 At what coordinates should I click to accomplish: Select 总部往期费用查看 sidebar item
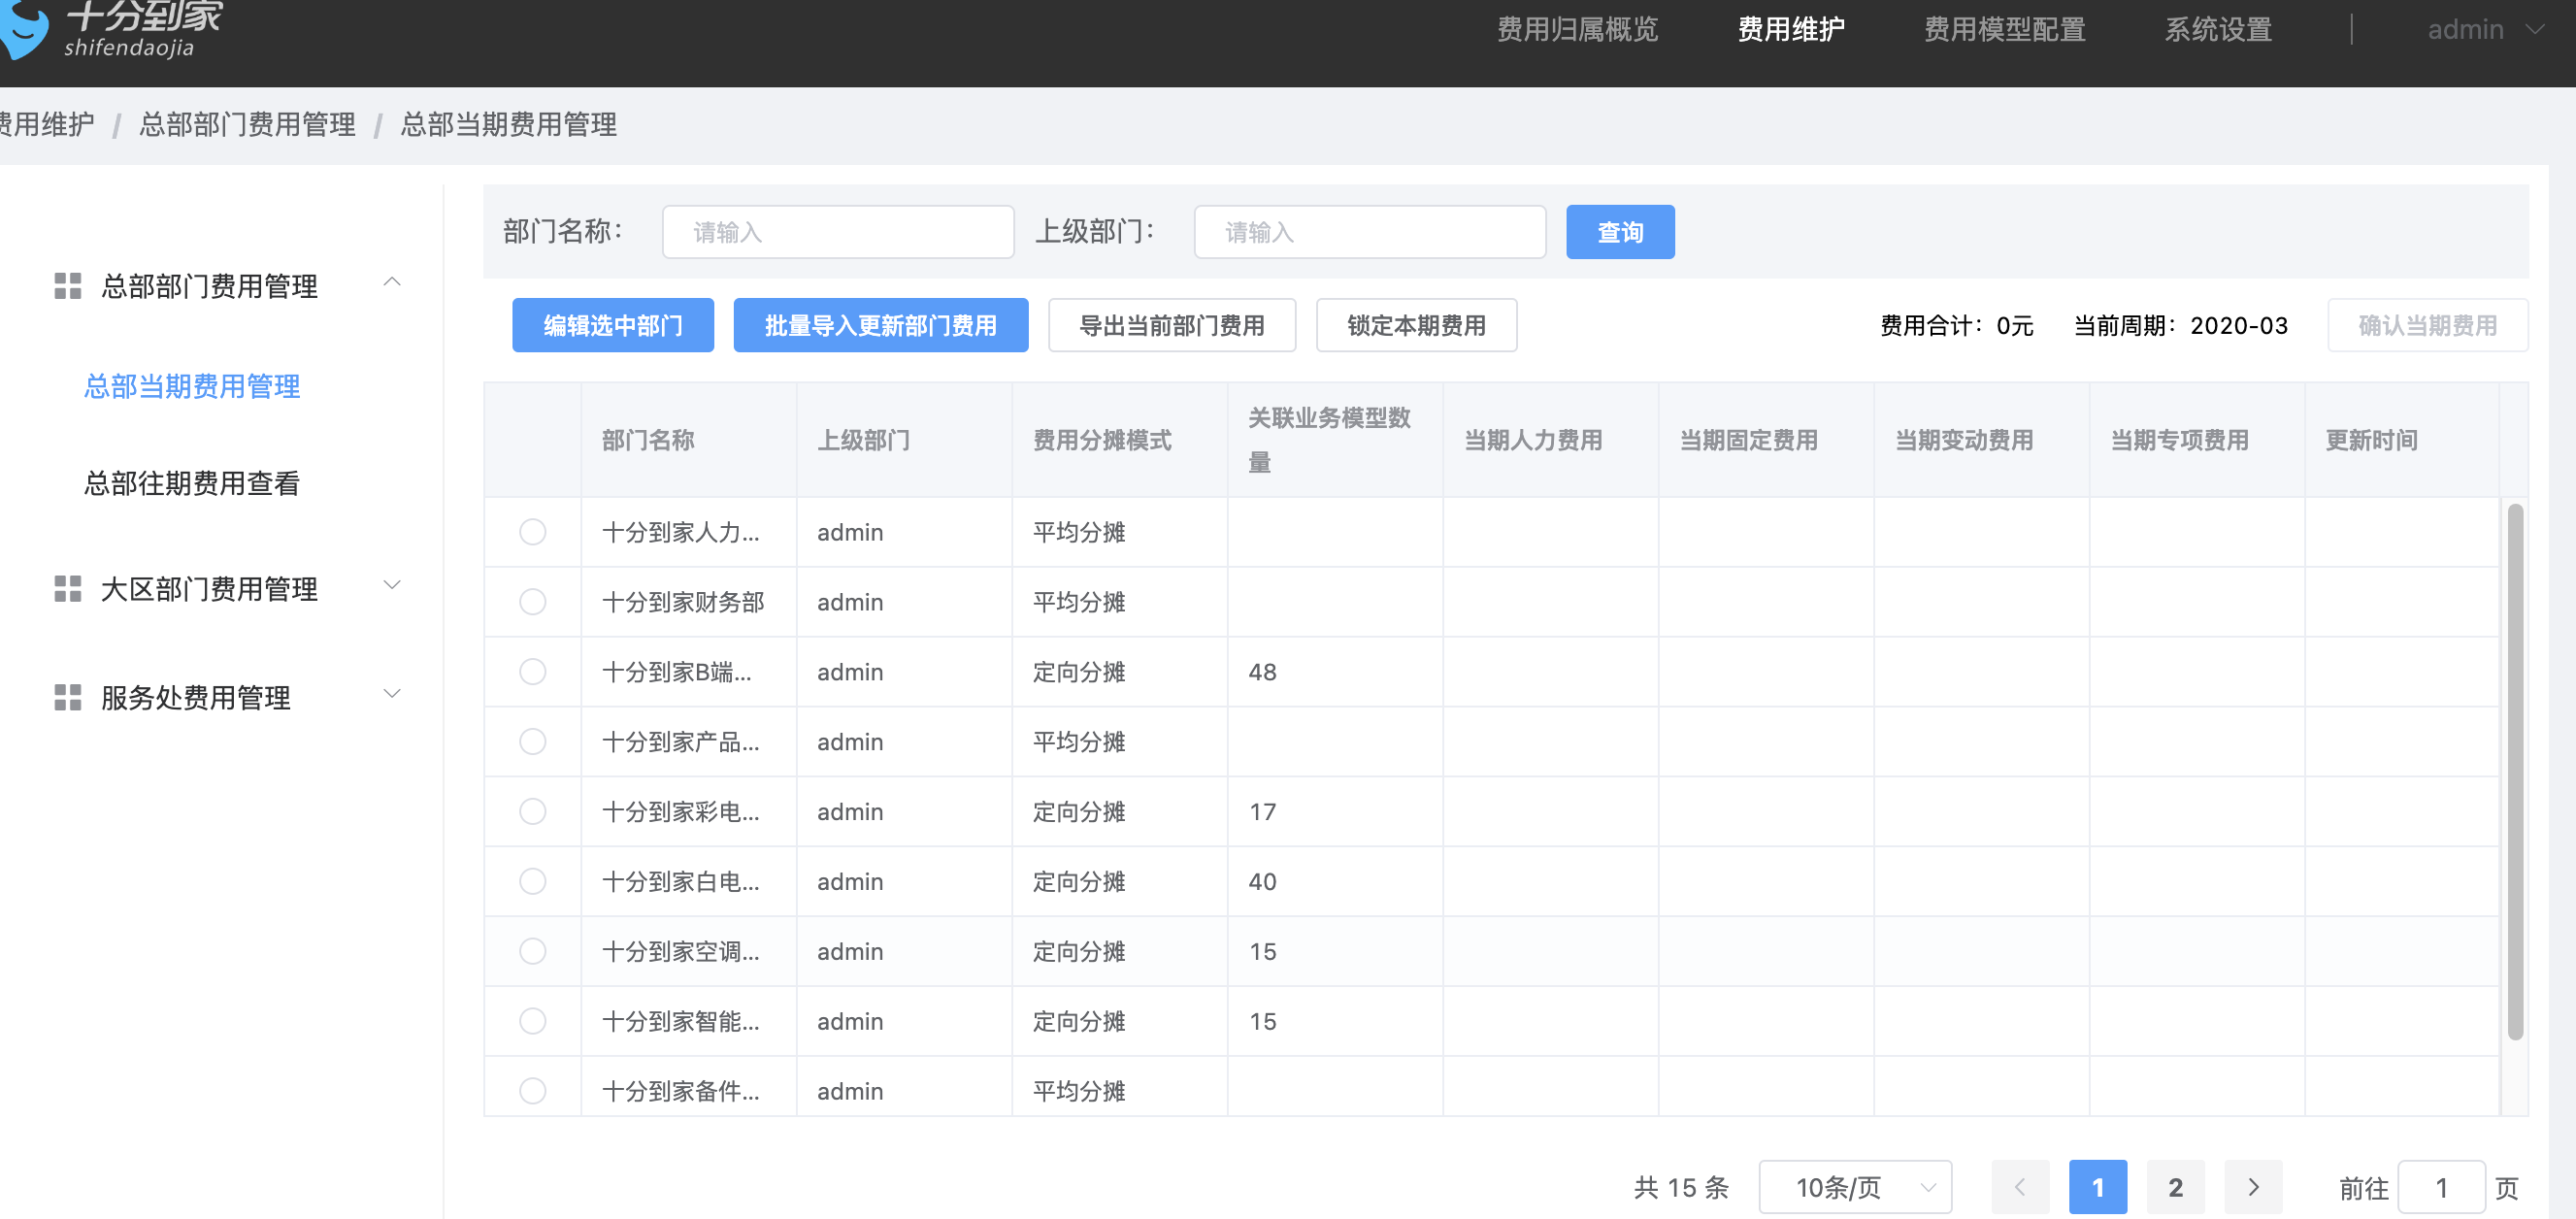[x=192, y=483]
